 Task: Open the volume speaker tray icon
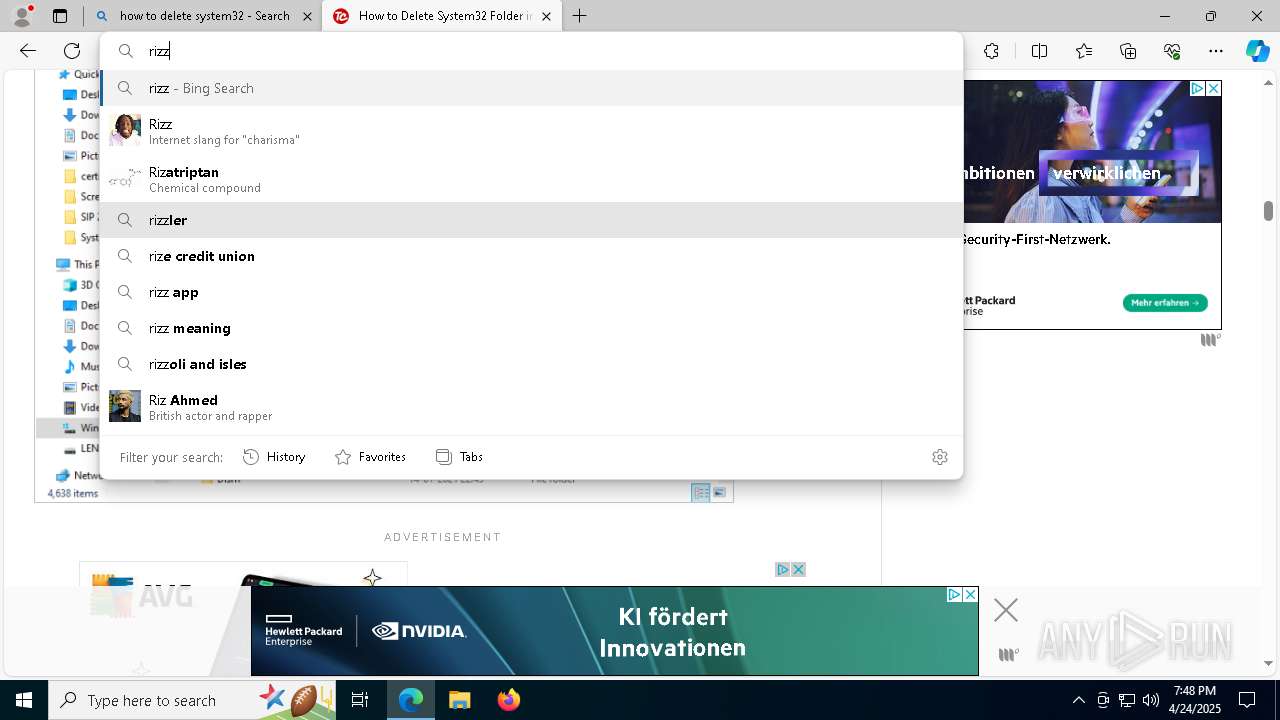pyautogui.click(x=1150, y=700)
